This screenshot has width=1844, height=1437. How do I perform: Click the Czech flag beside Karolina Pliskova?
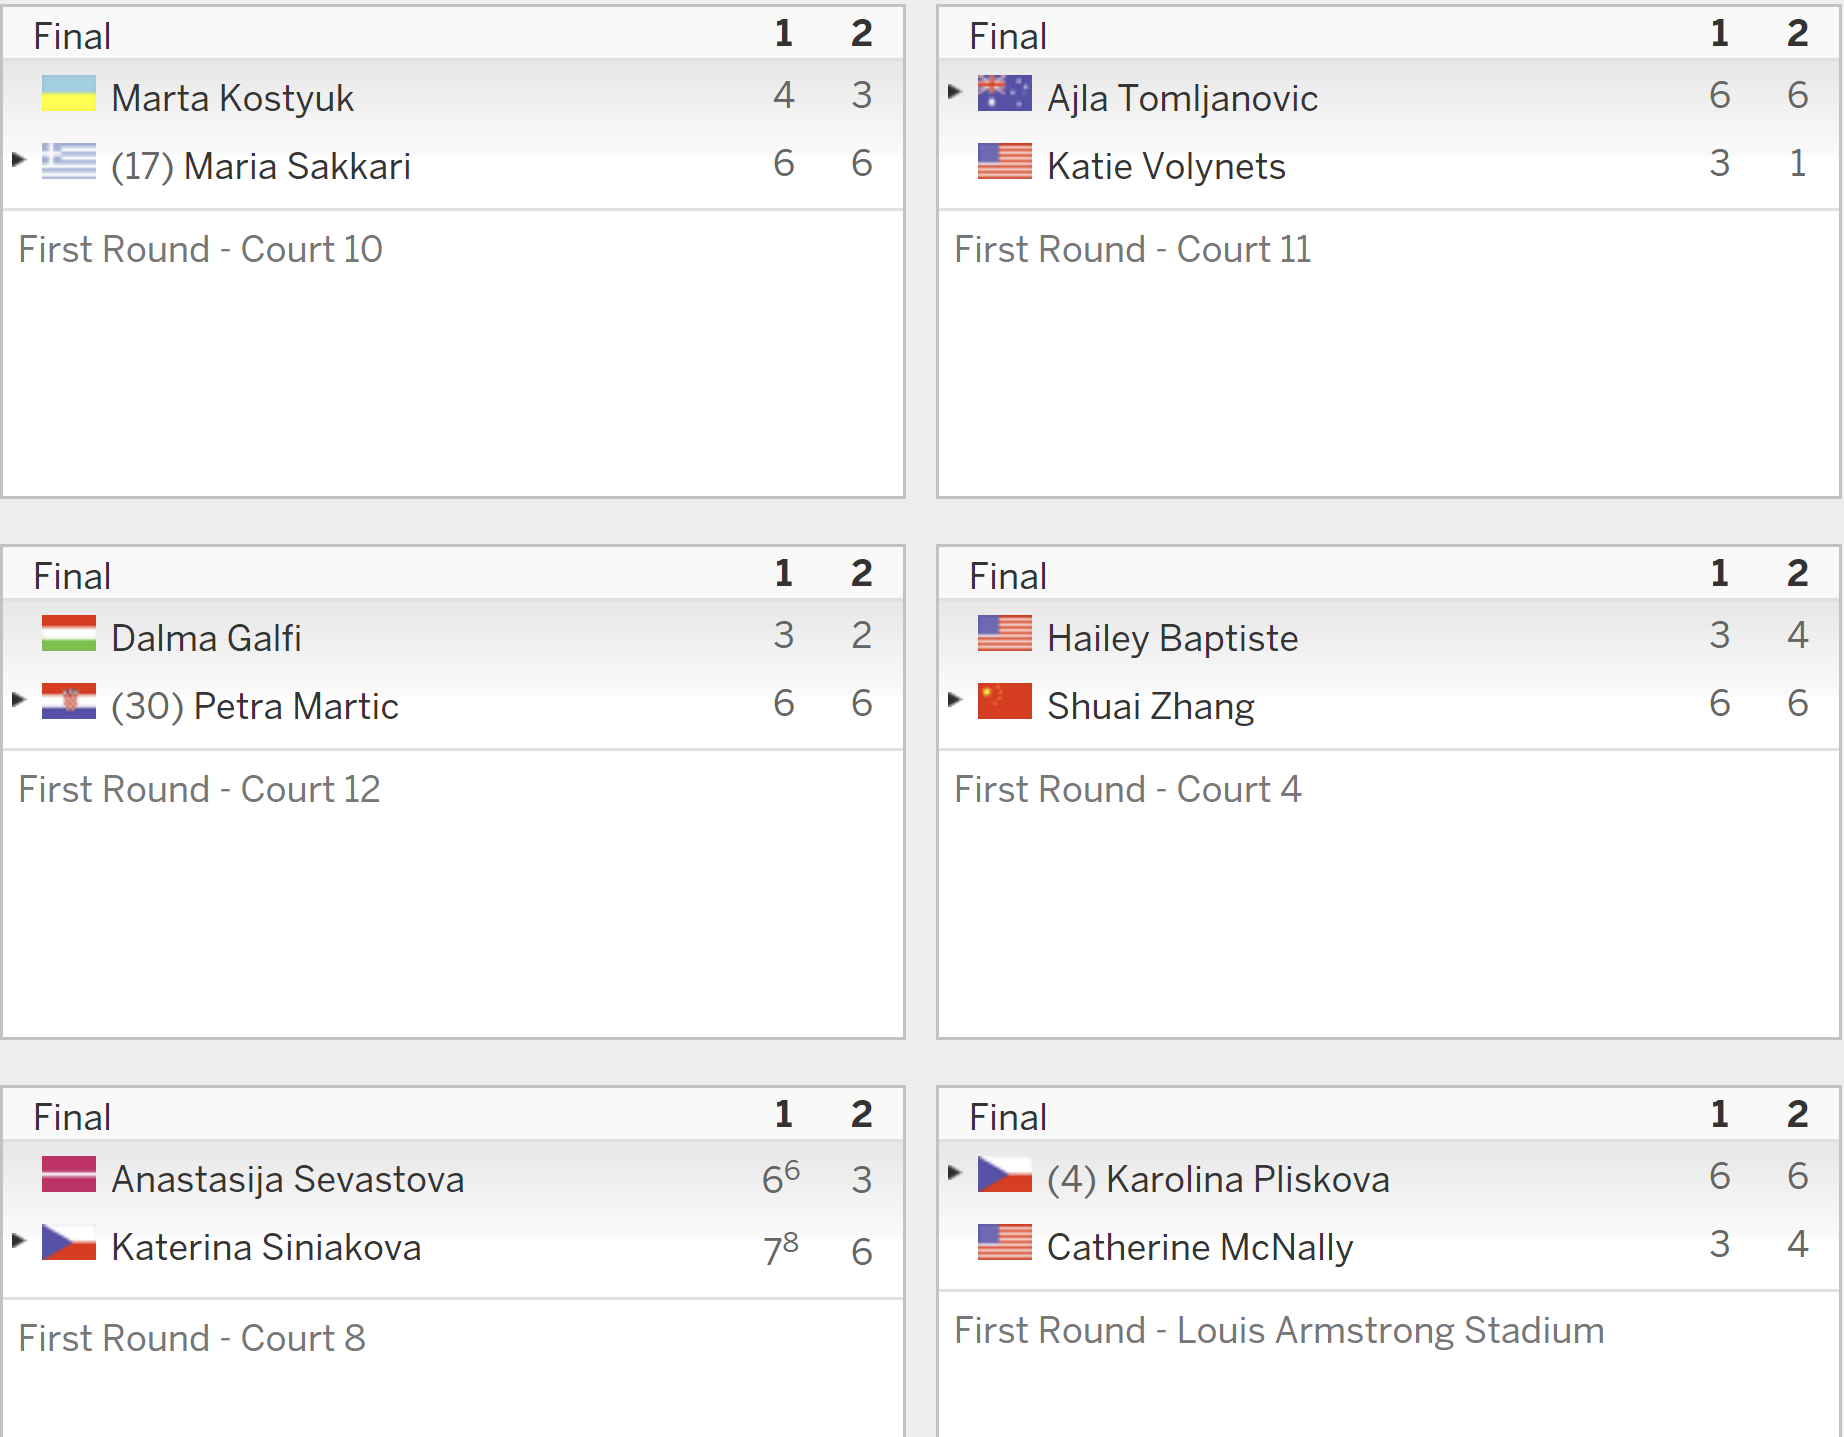point(1005,1175)
